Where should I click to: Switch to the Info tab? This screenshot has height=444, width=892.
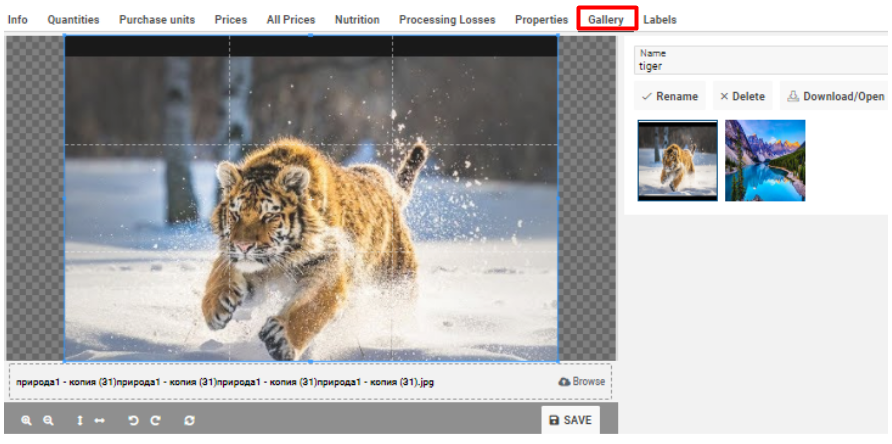[18, 20]
